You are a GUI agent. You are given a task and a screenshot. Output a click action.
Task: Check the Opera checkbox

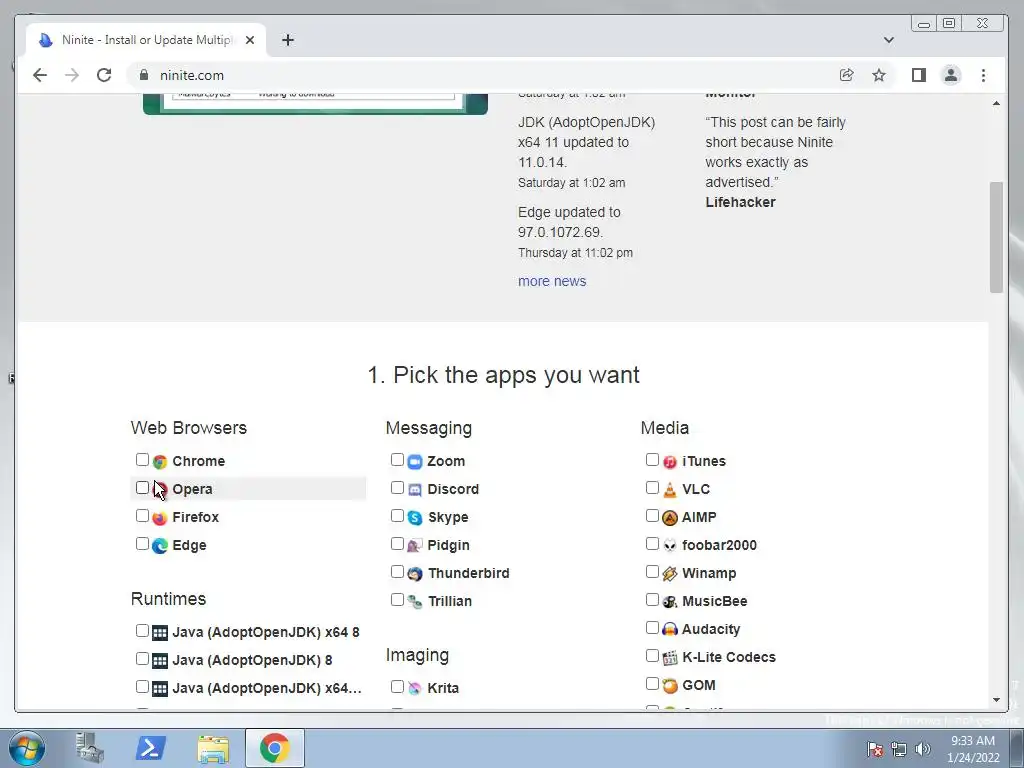click(142, 488)
